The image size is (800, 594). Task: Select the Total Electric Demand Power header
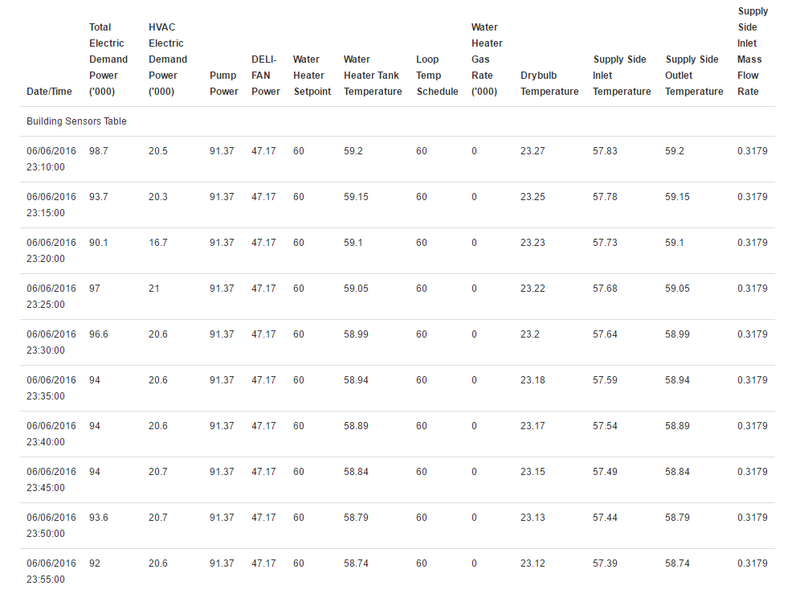point(108,59)
